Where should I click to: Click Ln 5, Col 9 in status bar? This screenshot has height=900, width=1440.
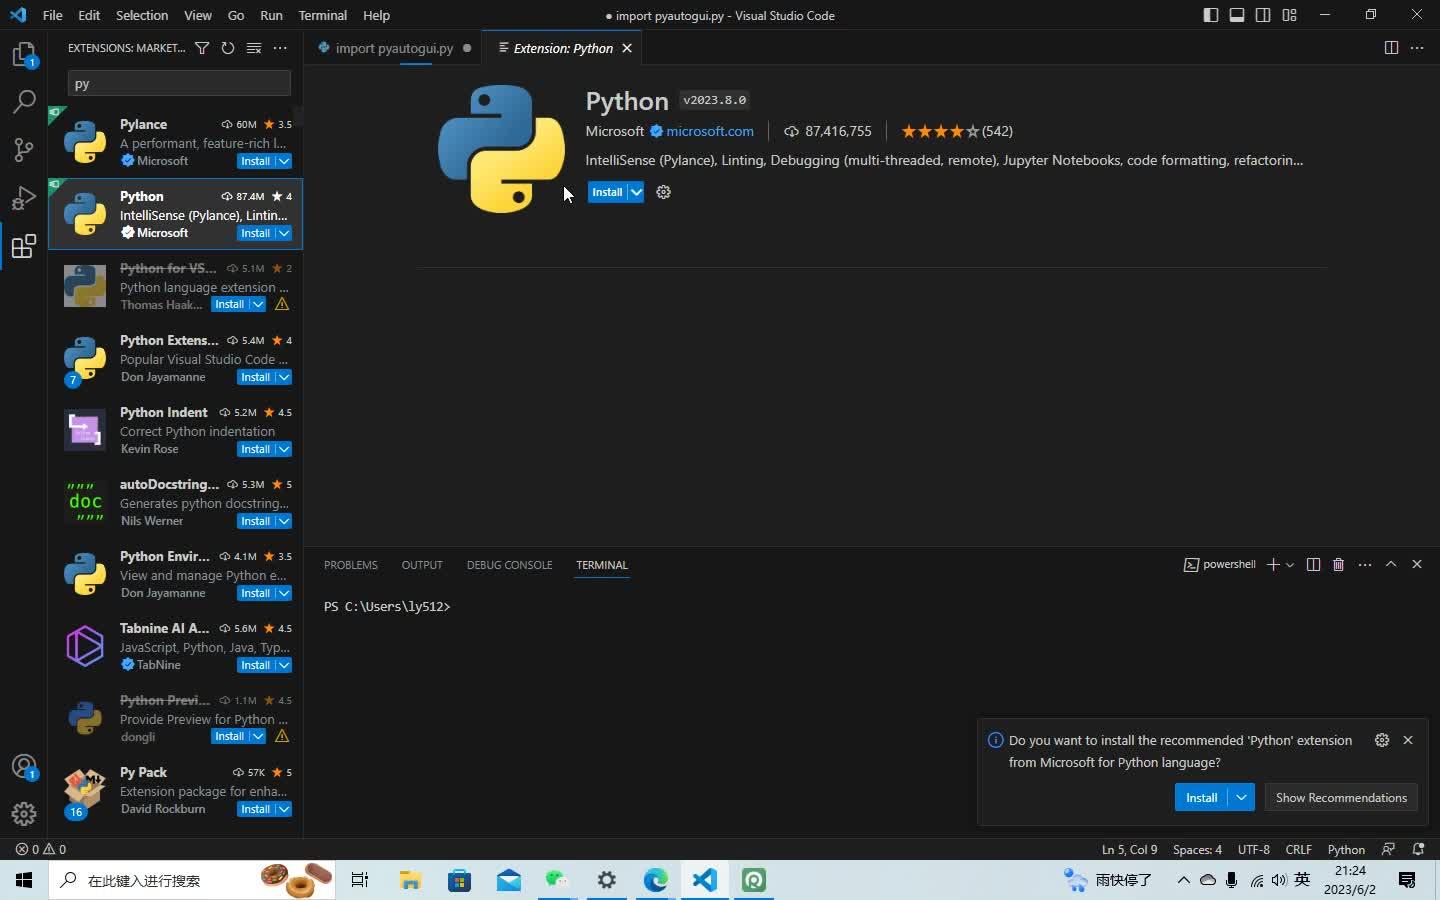(1129, 849)
